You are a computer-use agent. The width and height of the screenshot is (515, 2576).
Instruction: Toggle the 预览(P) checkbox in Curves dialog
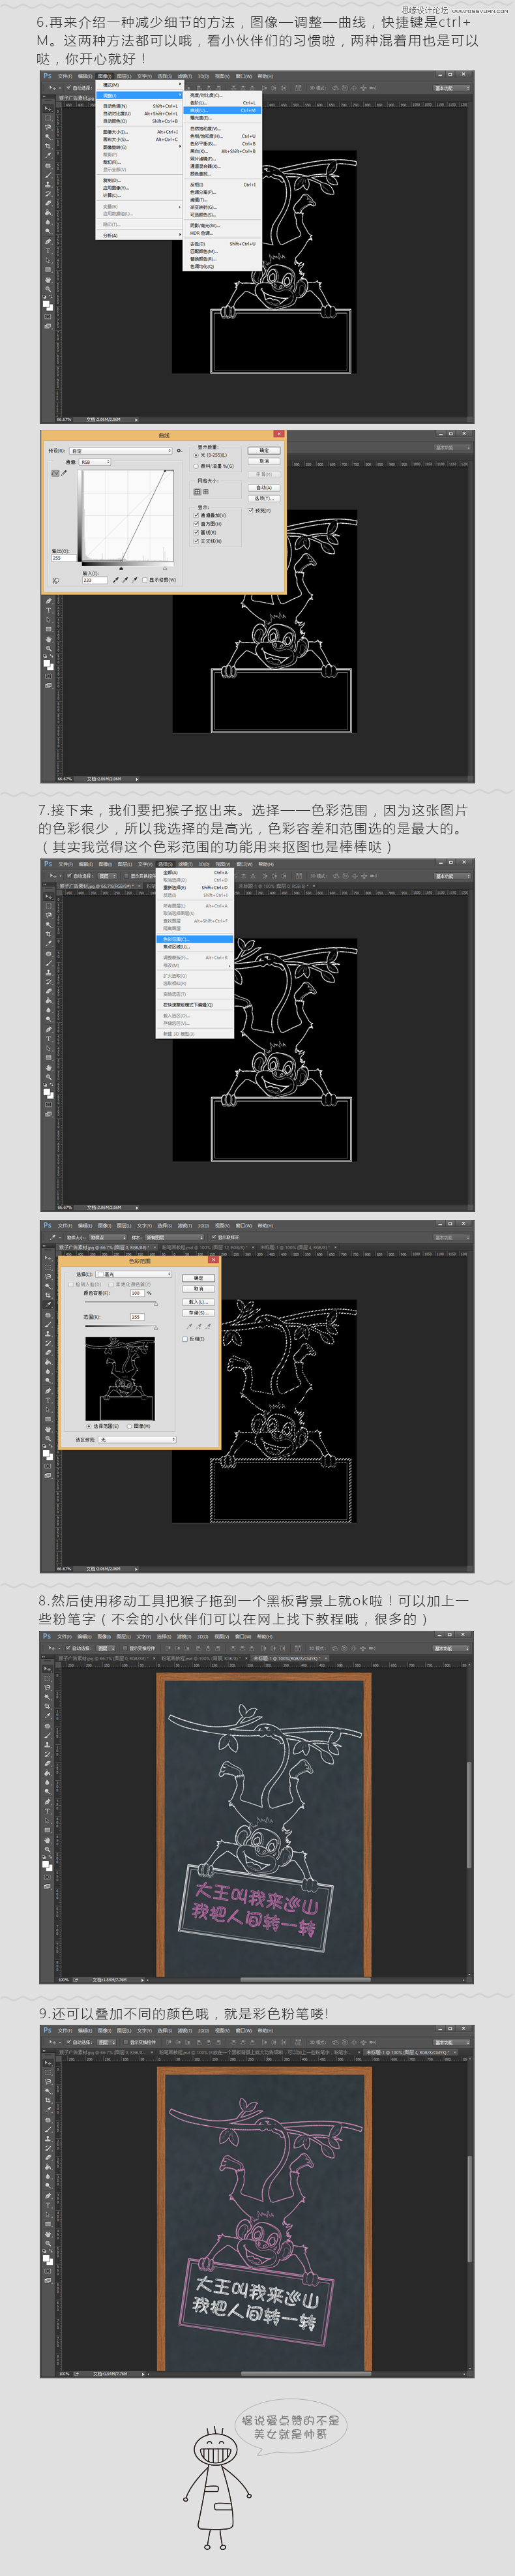(251, 510)
